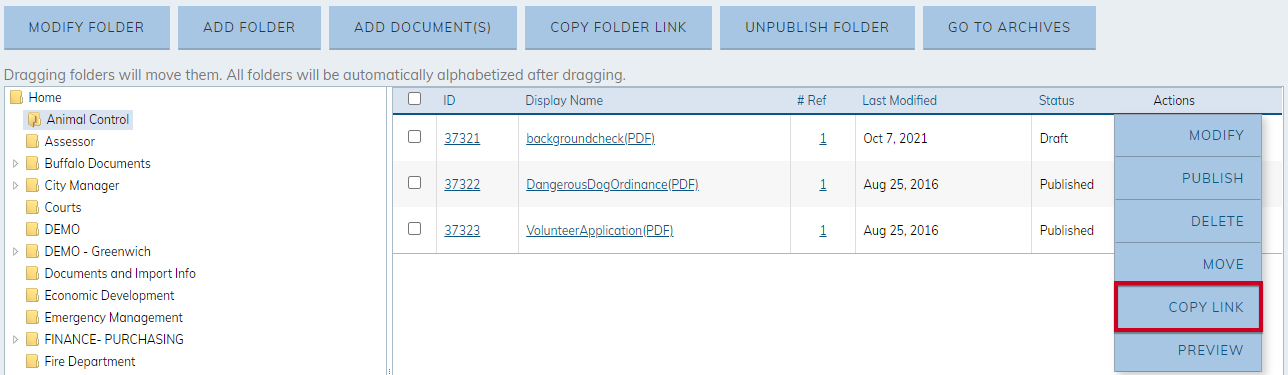Image resolution: width=1288 pixels, height=375 pixels.
Task: Click the Home folder icon
Action: click(x=16, y=98)
